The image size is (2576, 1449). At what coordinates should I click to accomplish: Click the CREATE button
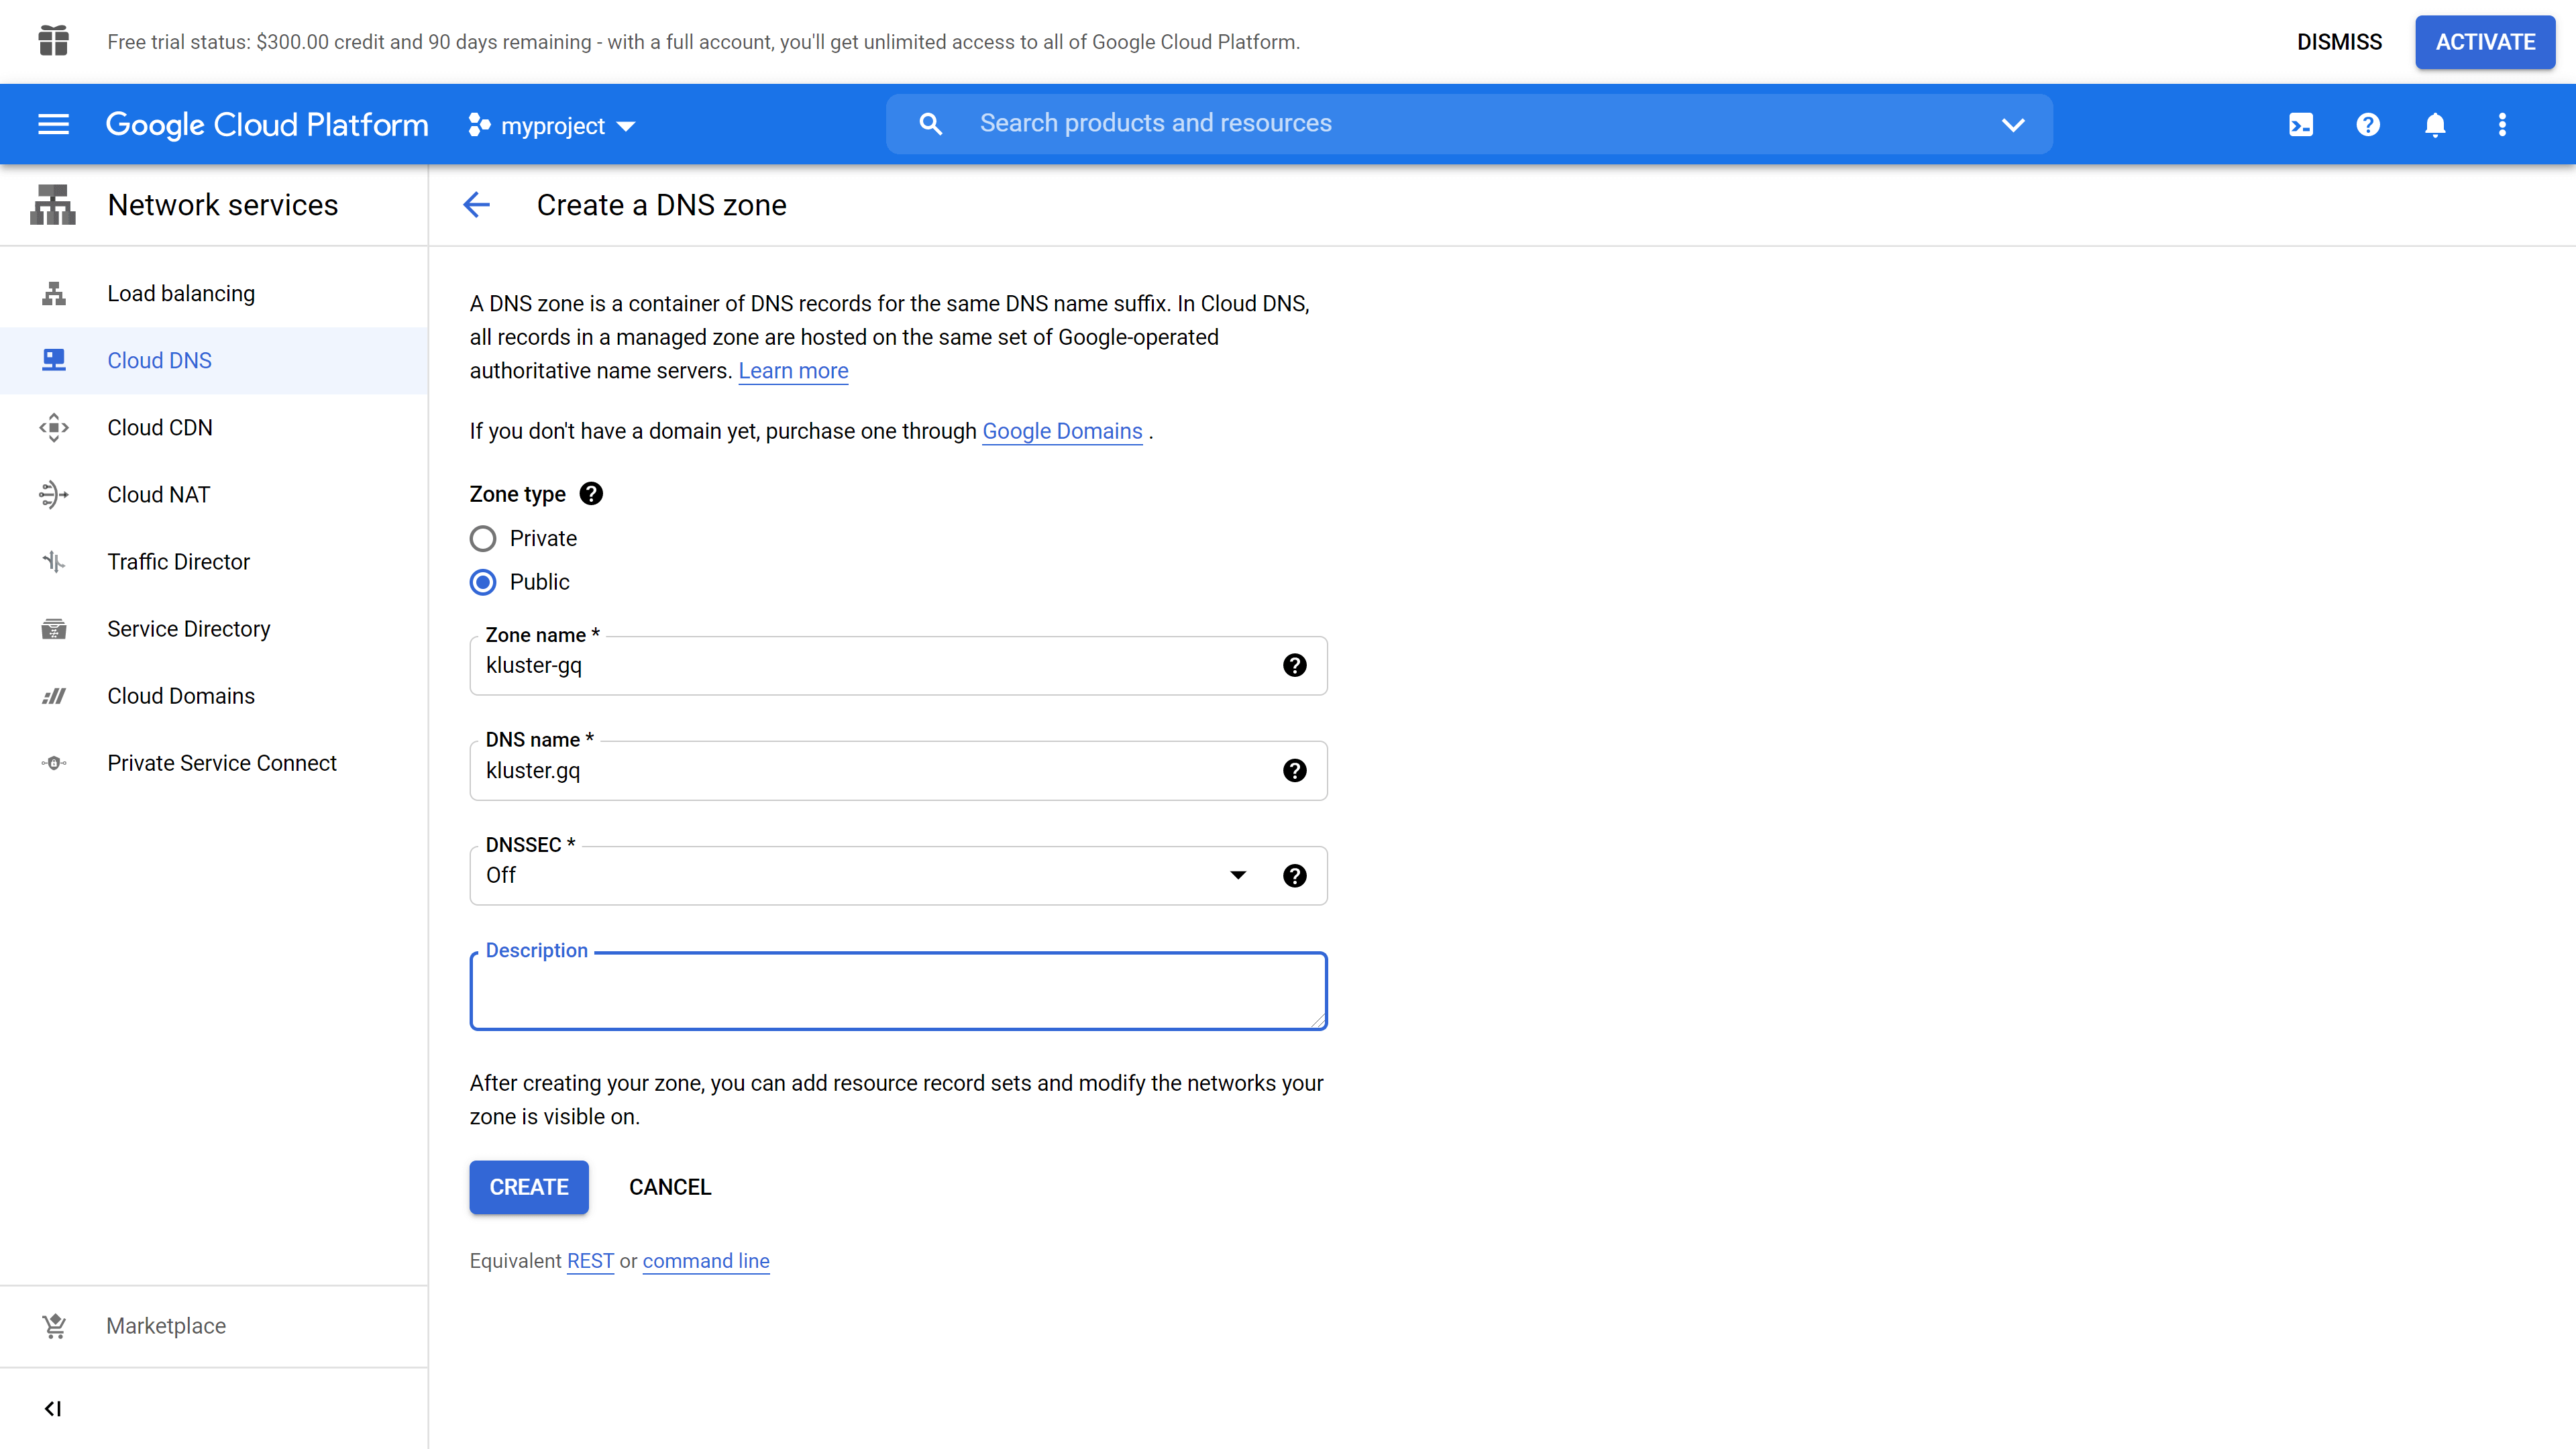click(x=529, y=1187)
